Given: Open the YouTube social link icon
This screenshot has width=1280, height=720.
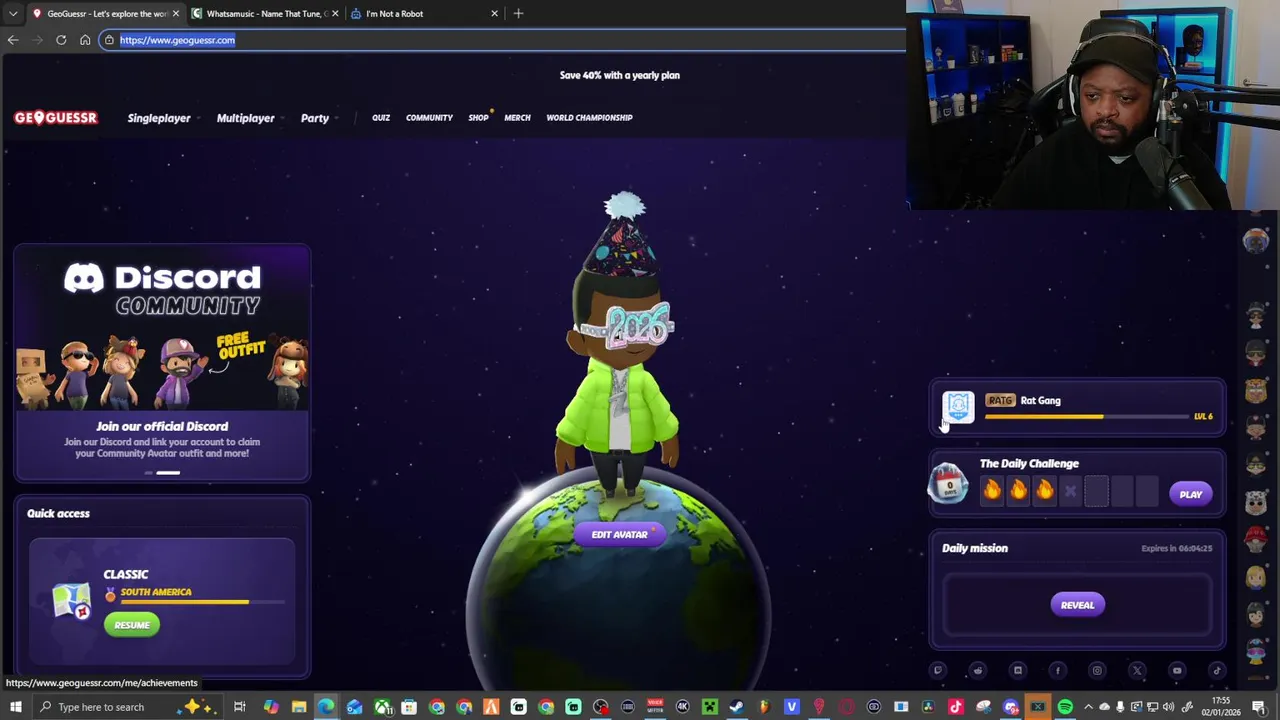Looking at the screenshot, I should pos(1177,671).
